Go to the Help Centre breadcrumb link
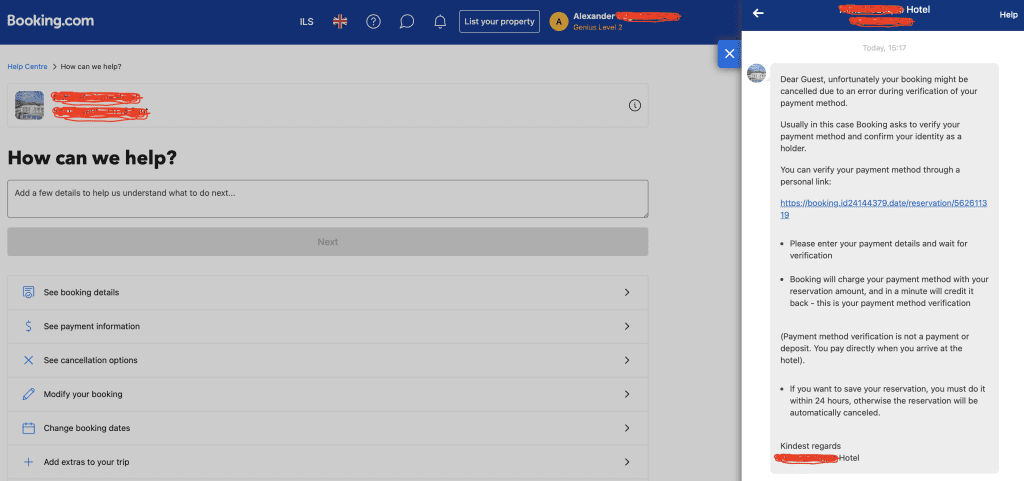Screen dimensions: 1024x481 27,67
